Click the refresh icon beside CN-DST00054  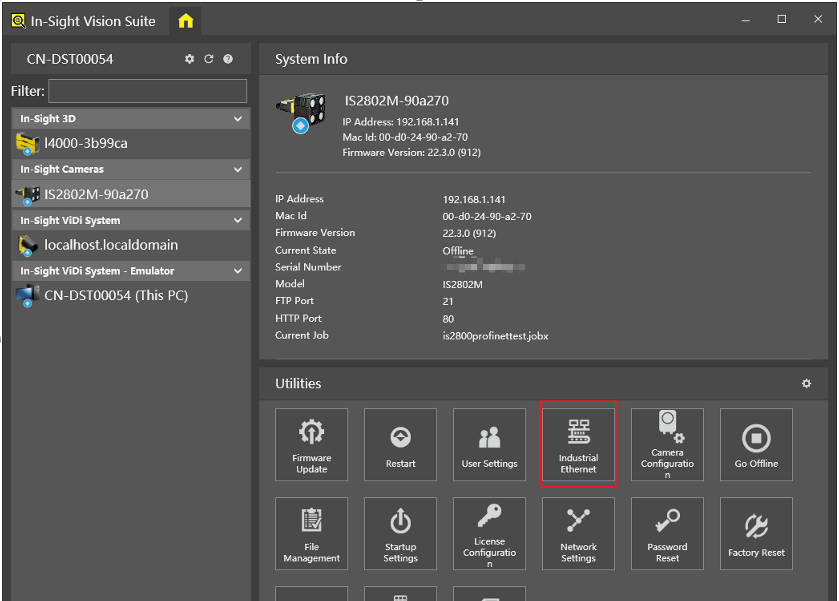point(209,59)
